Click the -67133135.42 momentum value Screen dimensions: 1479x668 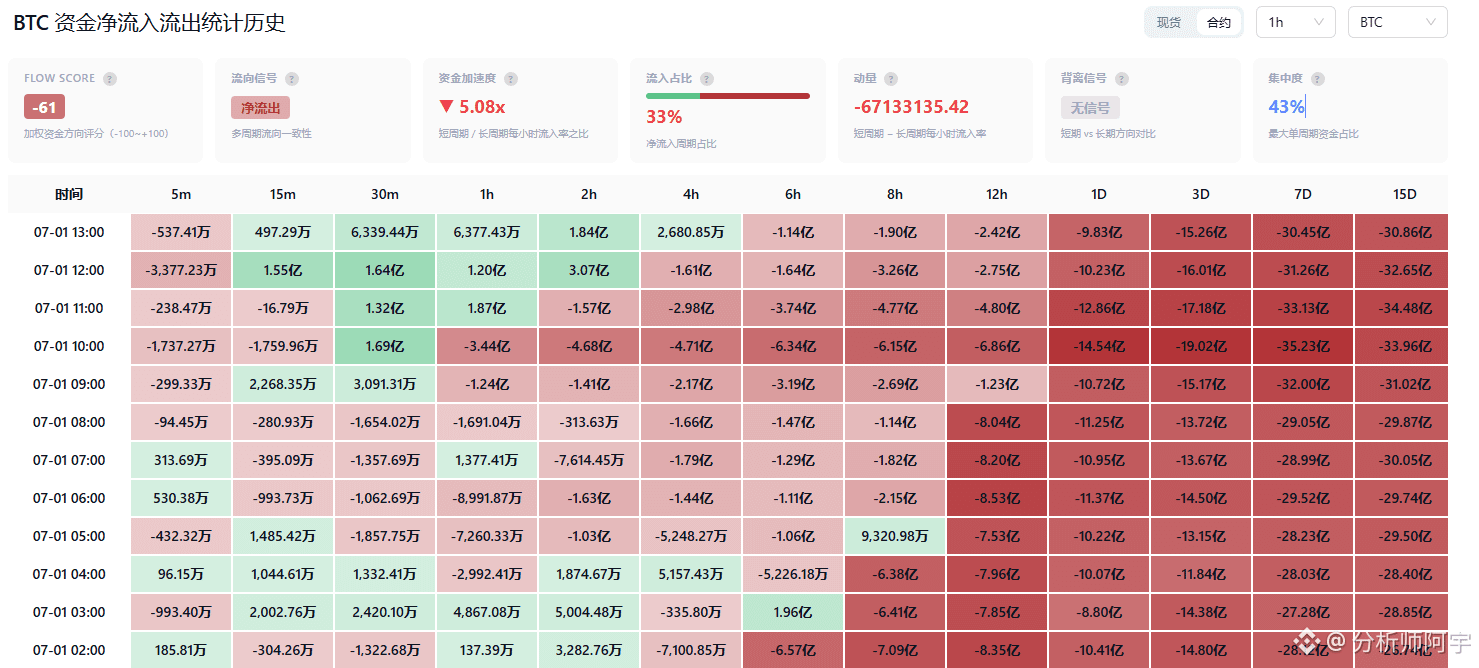(x=911, y=107)
